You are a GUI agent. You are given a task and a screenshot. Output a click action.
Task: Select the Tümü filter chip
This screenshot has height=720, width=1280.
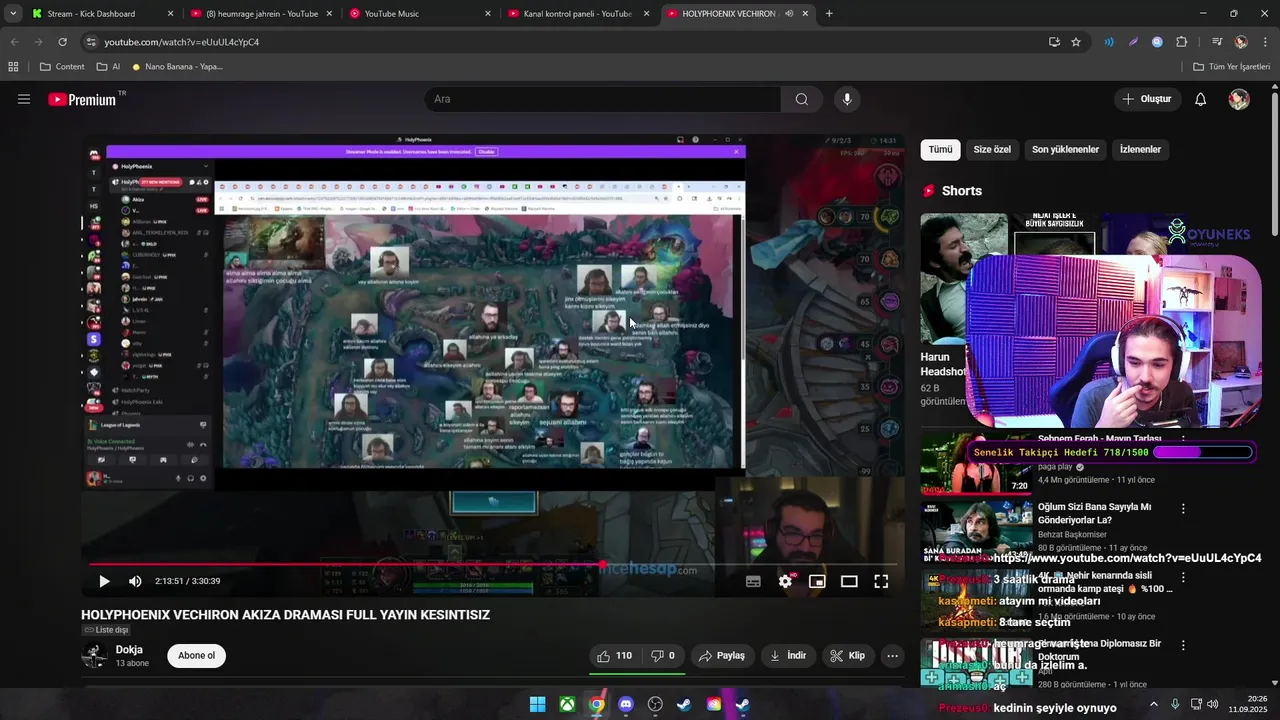tap(940, 150)
